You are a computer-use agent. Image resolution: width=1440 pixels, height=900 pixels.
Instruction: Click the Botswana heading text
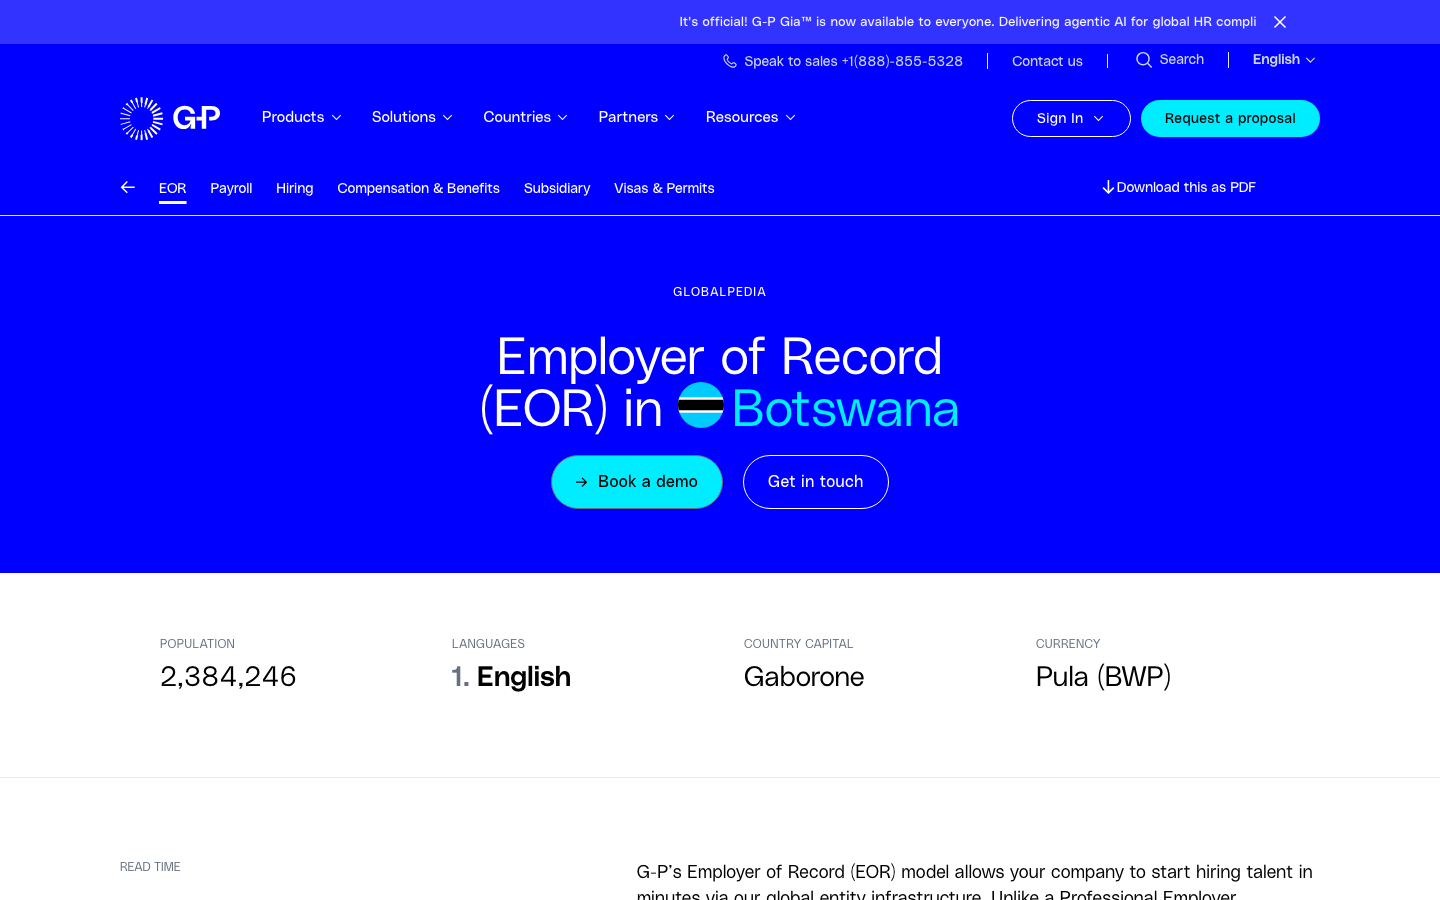(845, 408)
